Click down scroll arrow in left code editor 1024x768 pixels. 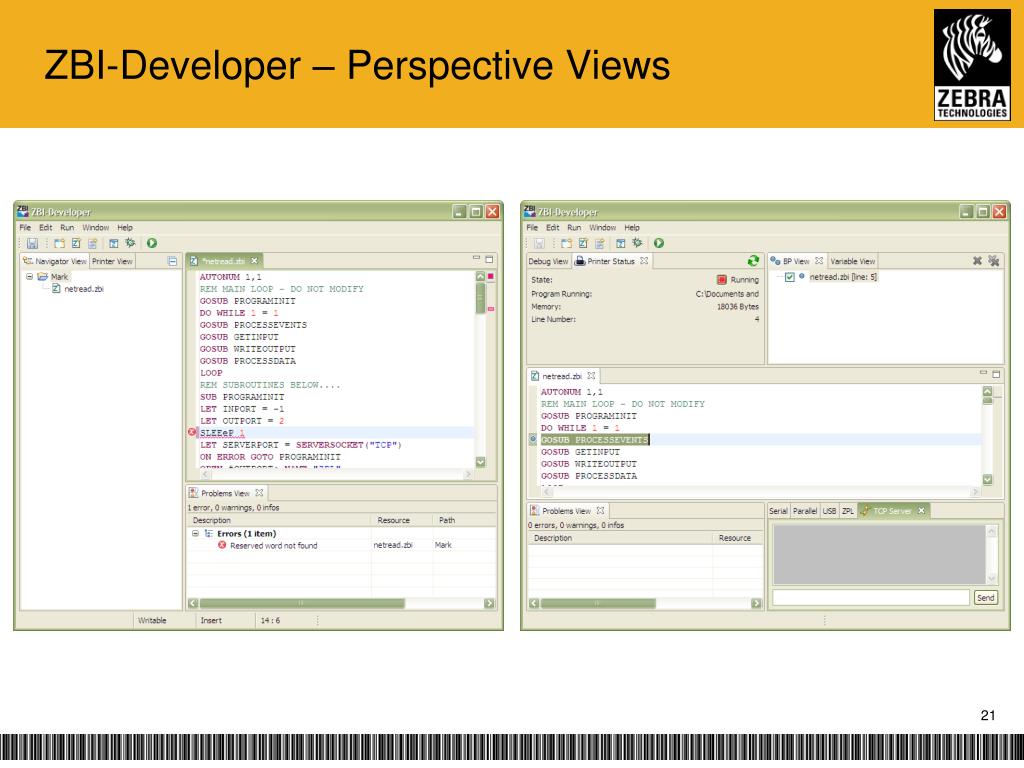coord(481,462)
